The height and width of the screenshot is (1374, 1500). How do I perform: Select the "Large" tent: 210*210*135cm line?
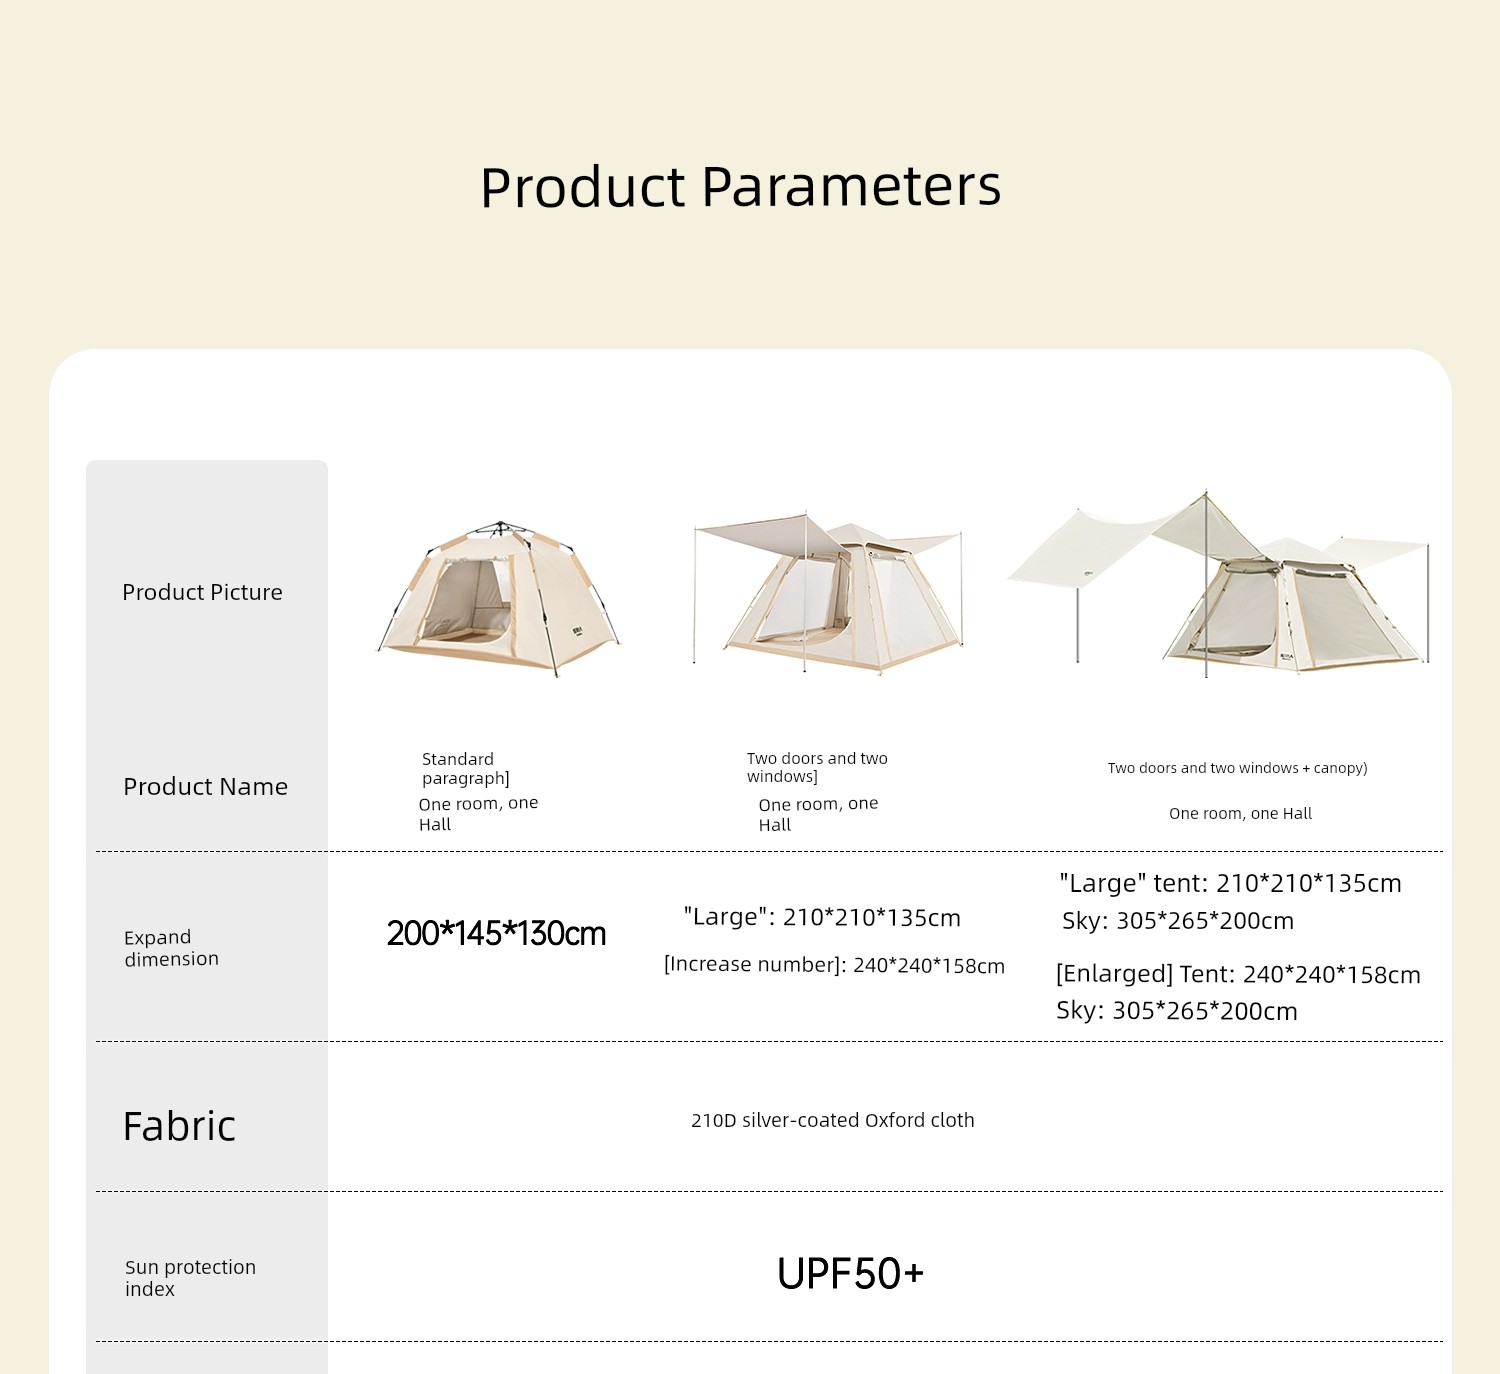pyautogui.click(x=1230, y=883)
